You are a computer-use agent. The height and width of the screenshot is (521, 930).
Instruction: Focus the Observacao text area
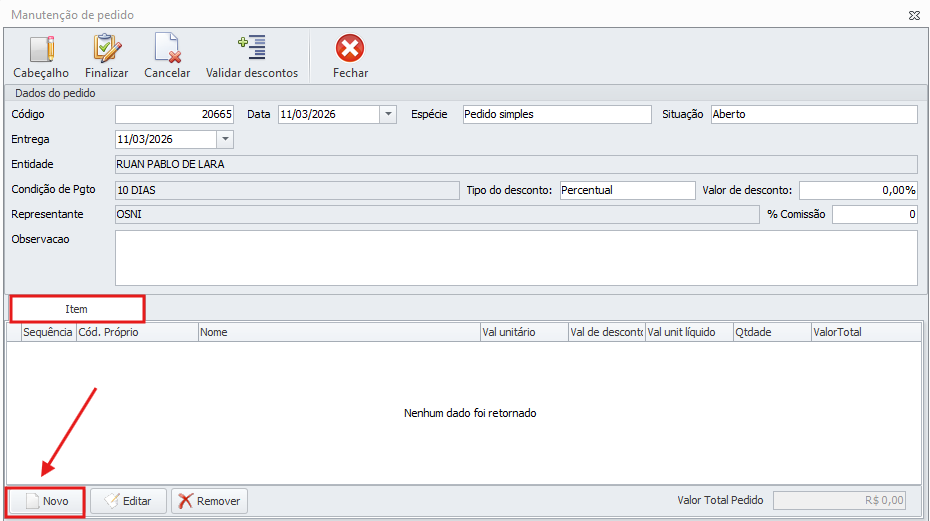tap(515, 258)
